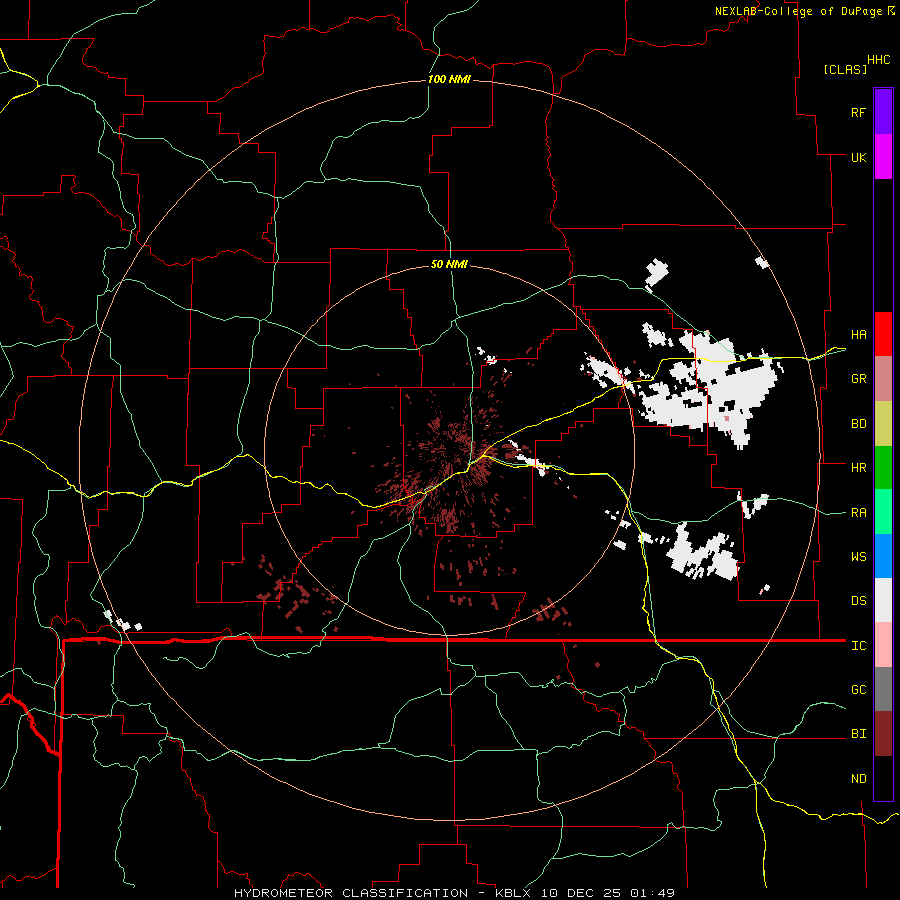Select the light pink IC legend swatch
900x900 pixels.
point(883,645)
